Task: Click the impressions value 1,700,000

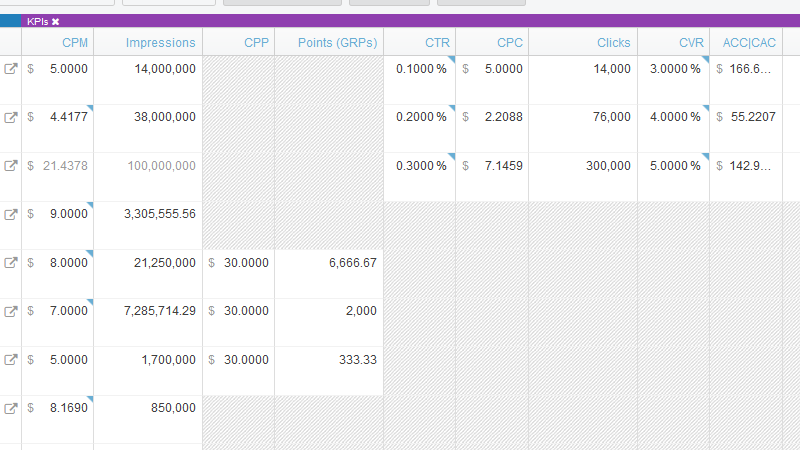Action: click(x=168, y=360)
